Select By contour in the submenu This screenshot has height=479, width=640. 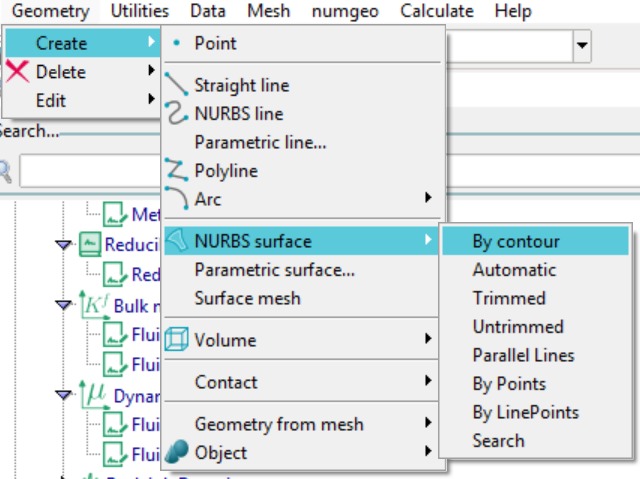[x=515, y=241]
